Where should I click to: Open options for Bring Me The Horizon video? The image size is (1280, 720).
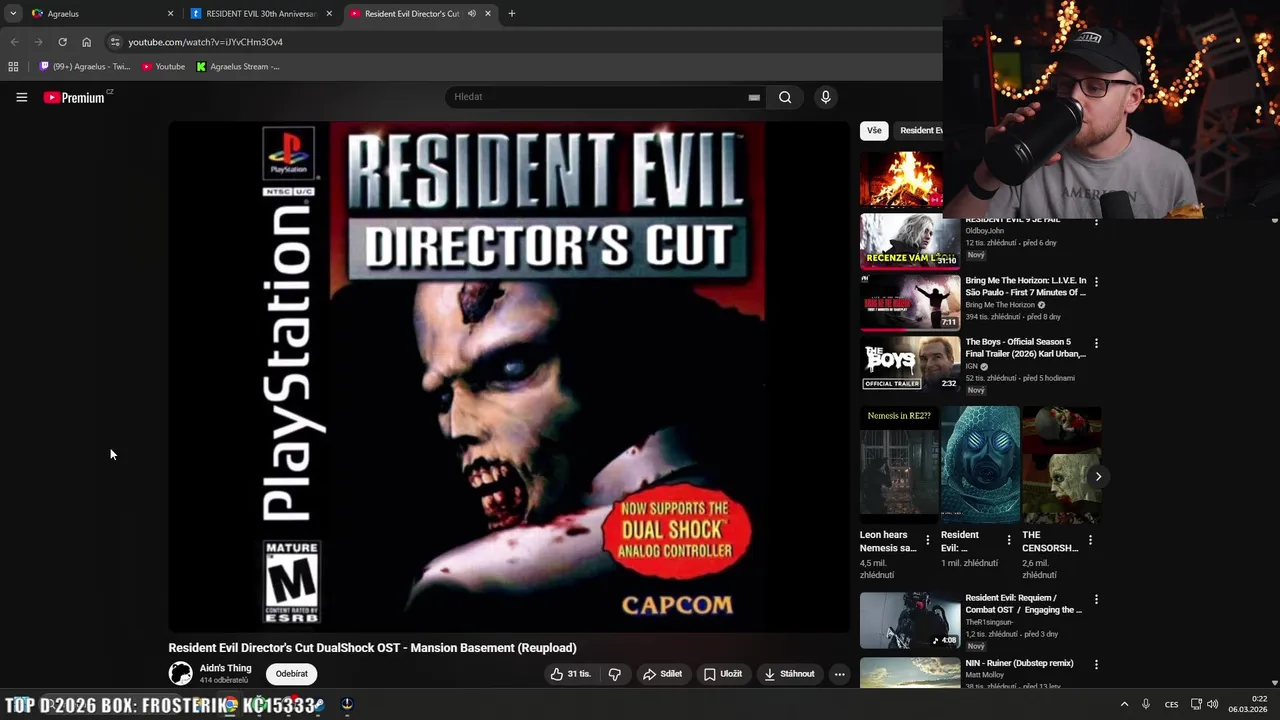point(1096,282)
